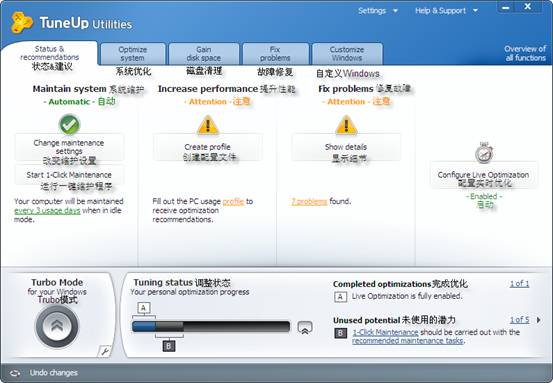Click the warning triangle under Increase performance

[x=208, y=125]
